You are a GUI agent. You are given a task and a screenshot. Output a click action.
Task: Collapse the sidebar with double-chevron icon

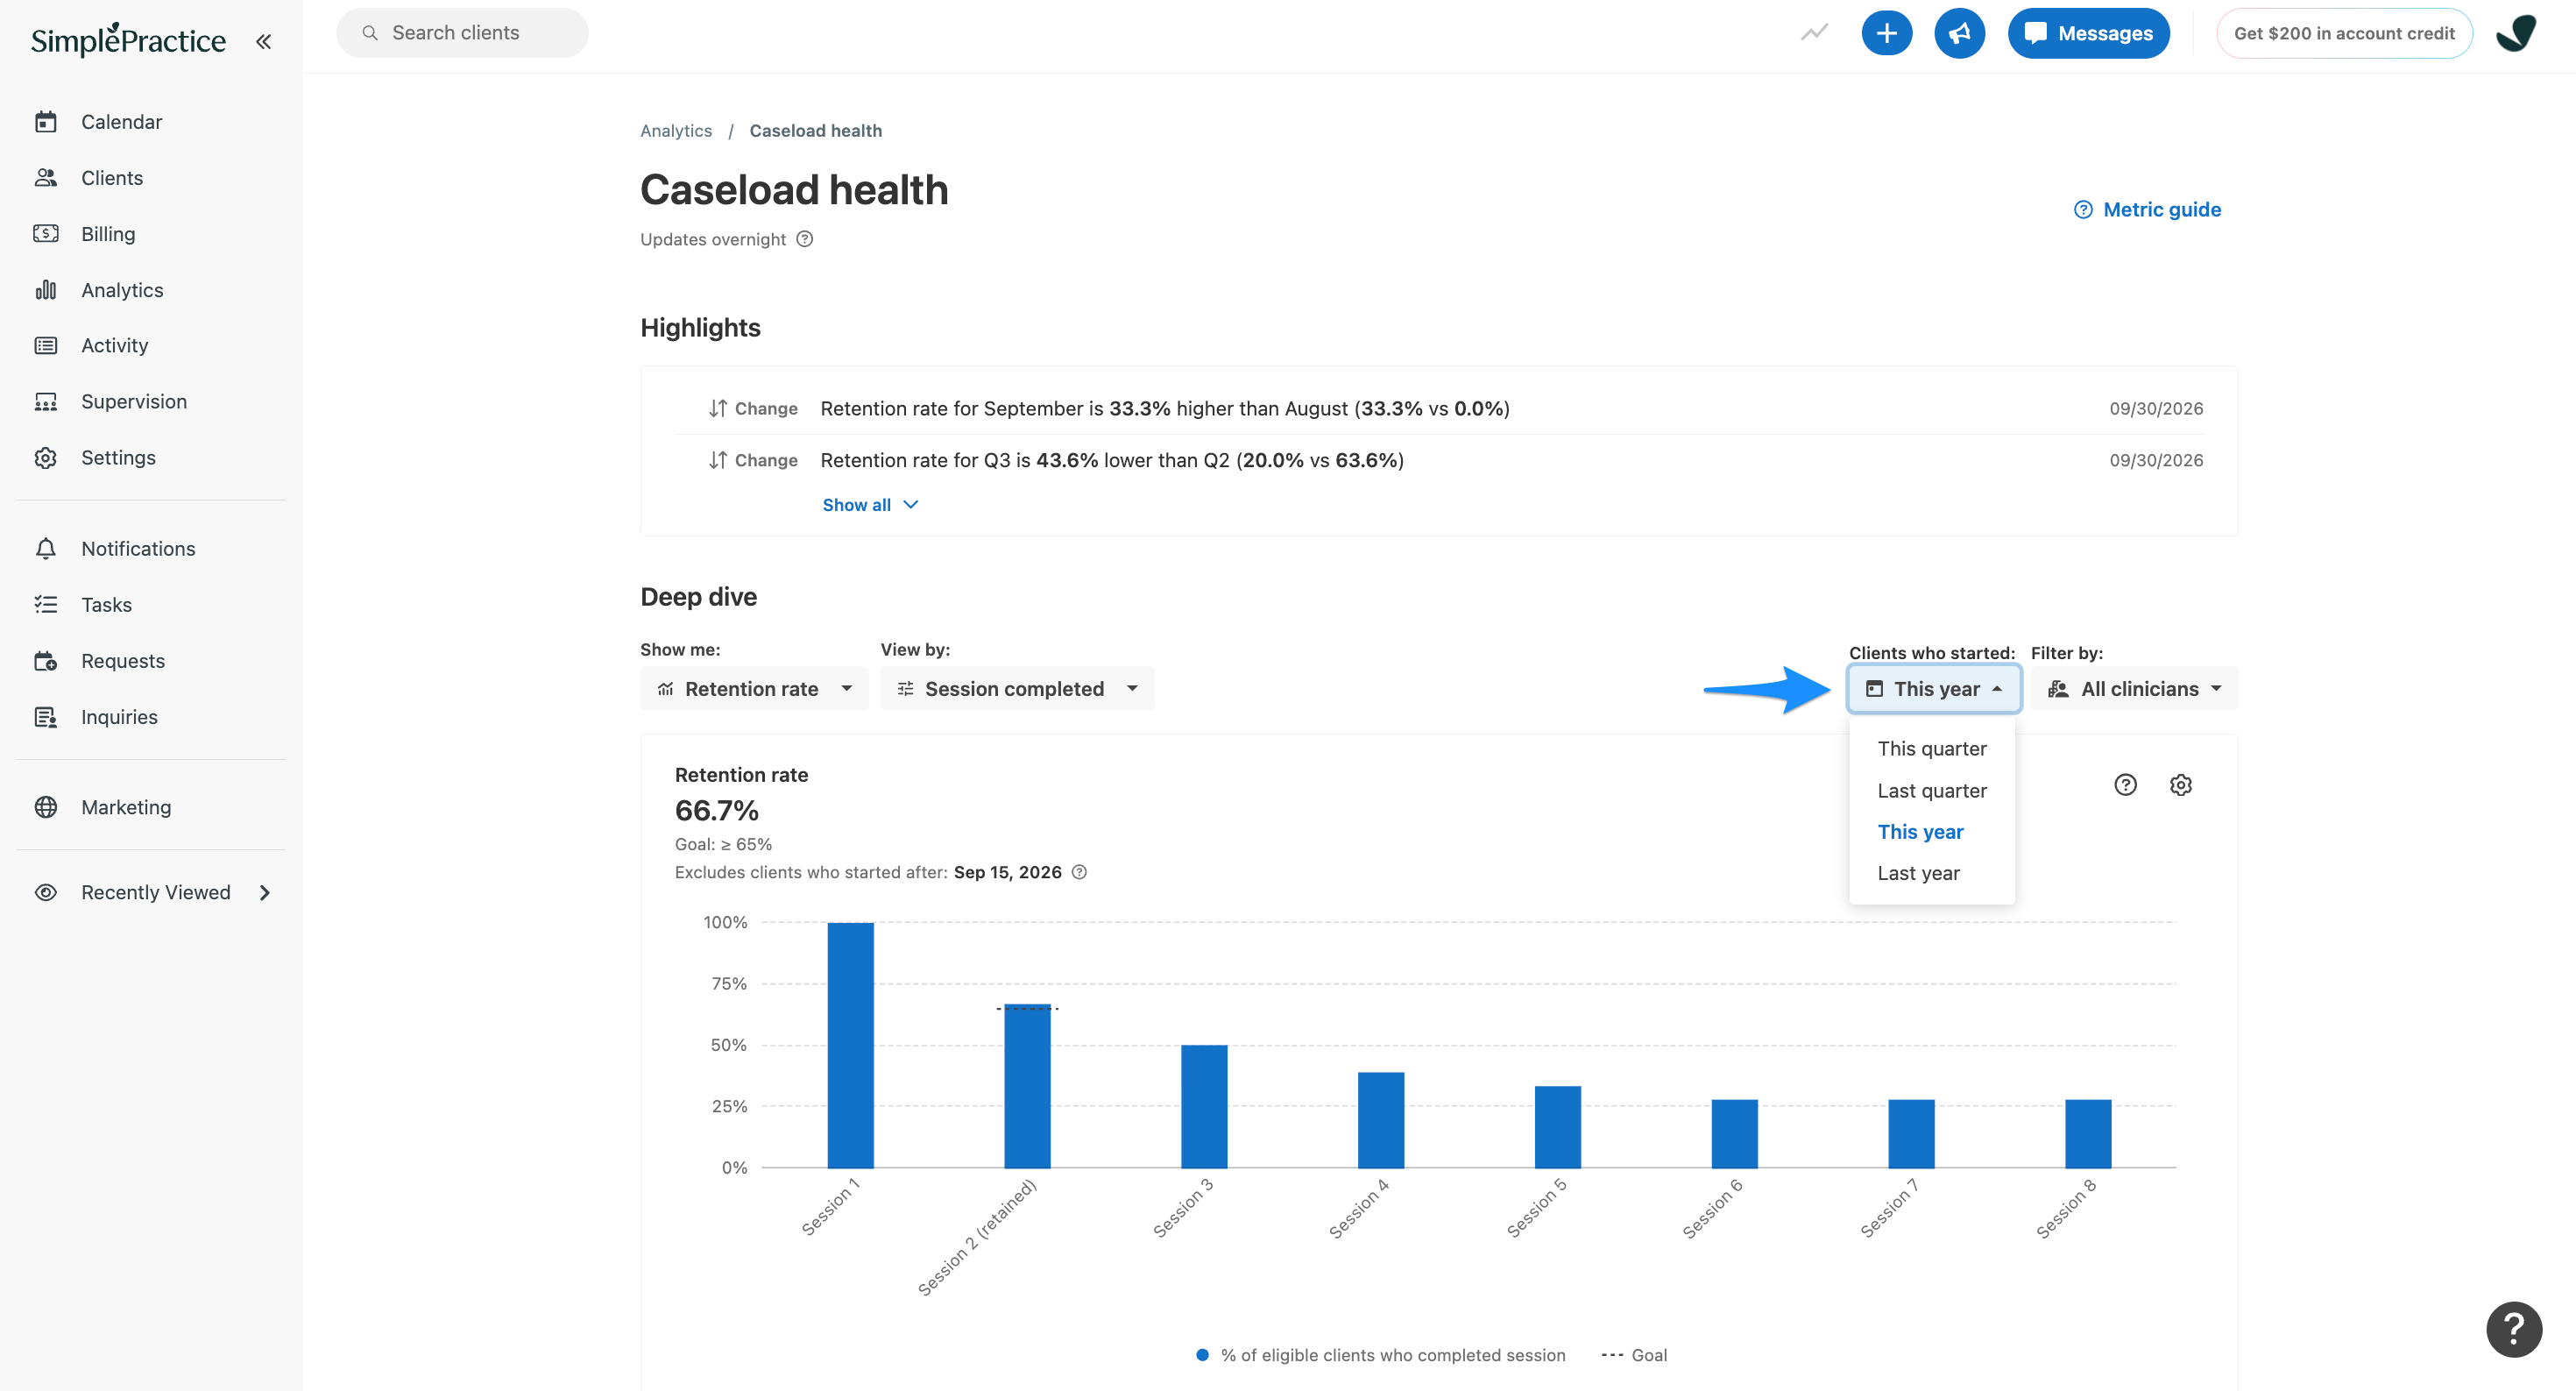coord(263,41)
